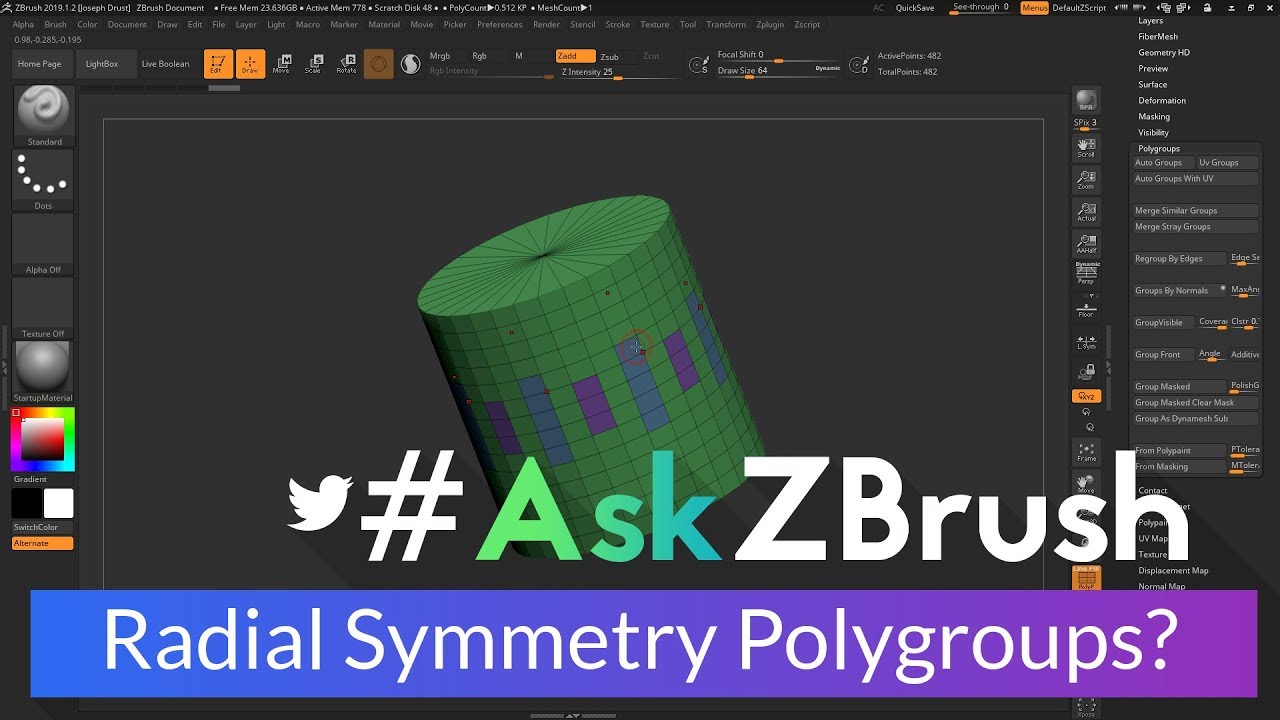Click the AAHalf icon
The height and width of the screenshot is (720, 1280).
click(x=1086, y=244)
